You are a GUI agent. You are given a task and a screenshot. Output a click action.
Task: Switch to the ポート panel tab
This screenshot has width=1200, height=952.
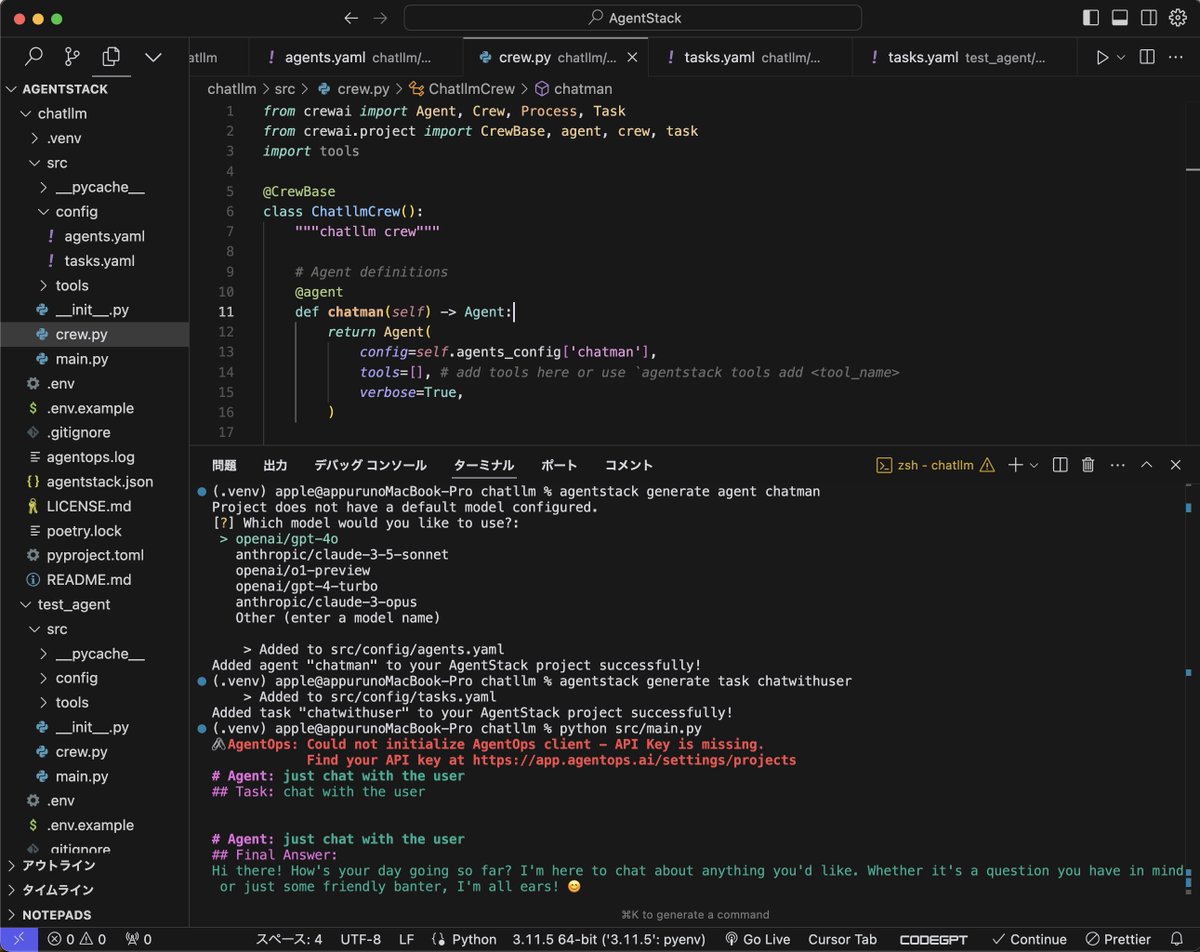coord(559,465)
